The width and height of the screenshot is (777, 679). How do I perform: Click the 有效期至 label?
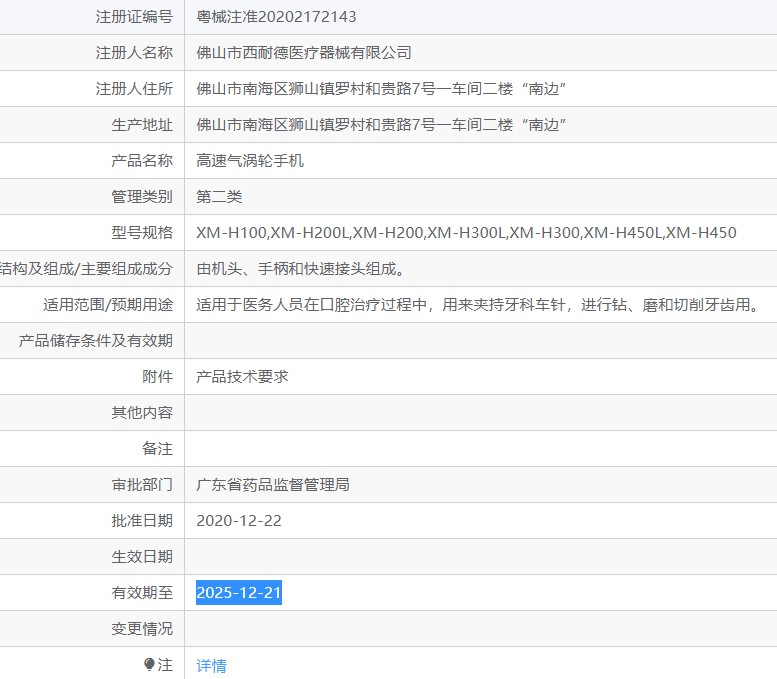(x=142, y=593)
